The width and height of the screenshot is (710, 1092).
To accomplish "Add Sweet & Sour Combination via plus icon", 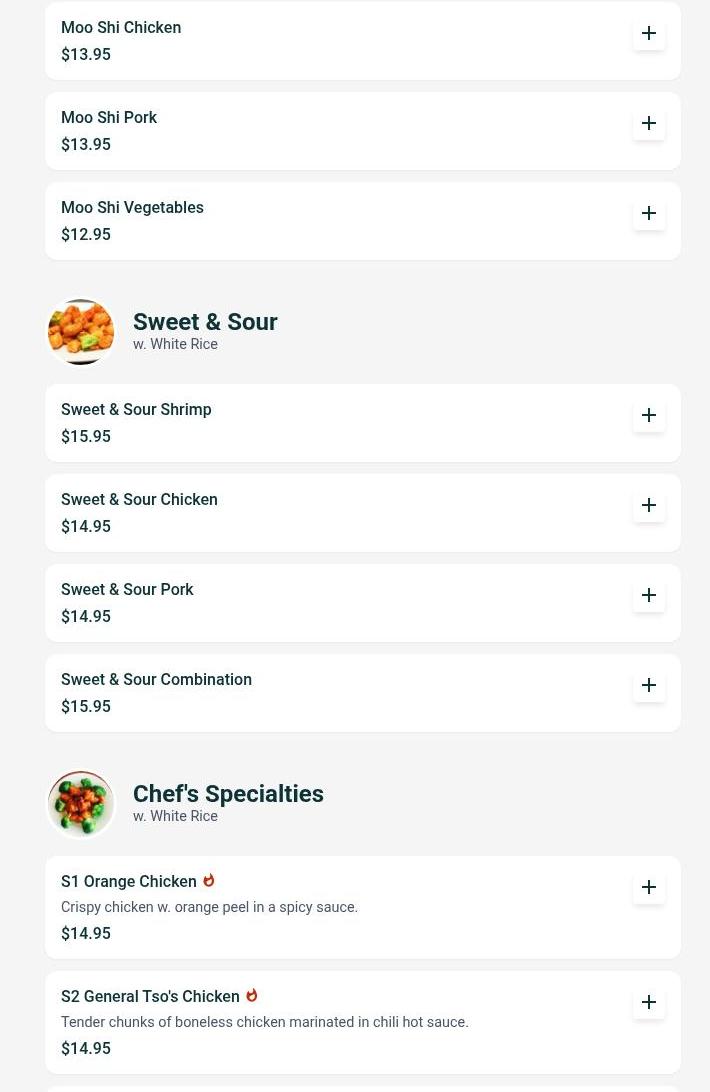I will coord(649,685).
